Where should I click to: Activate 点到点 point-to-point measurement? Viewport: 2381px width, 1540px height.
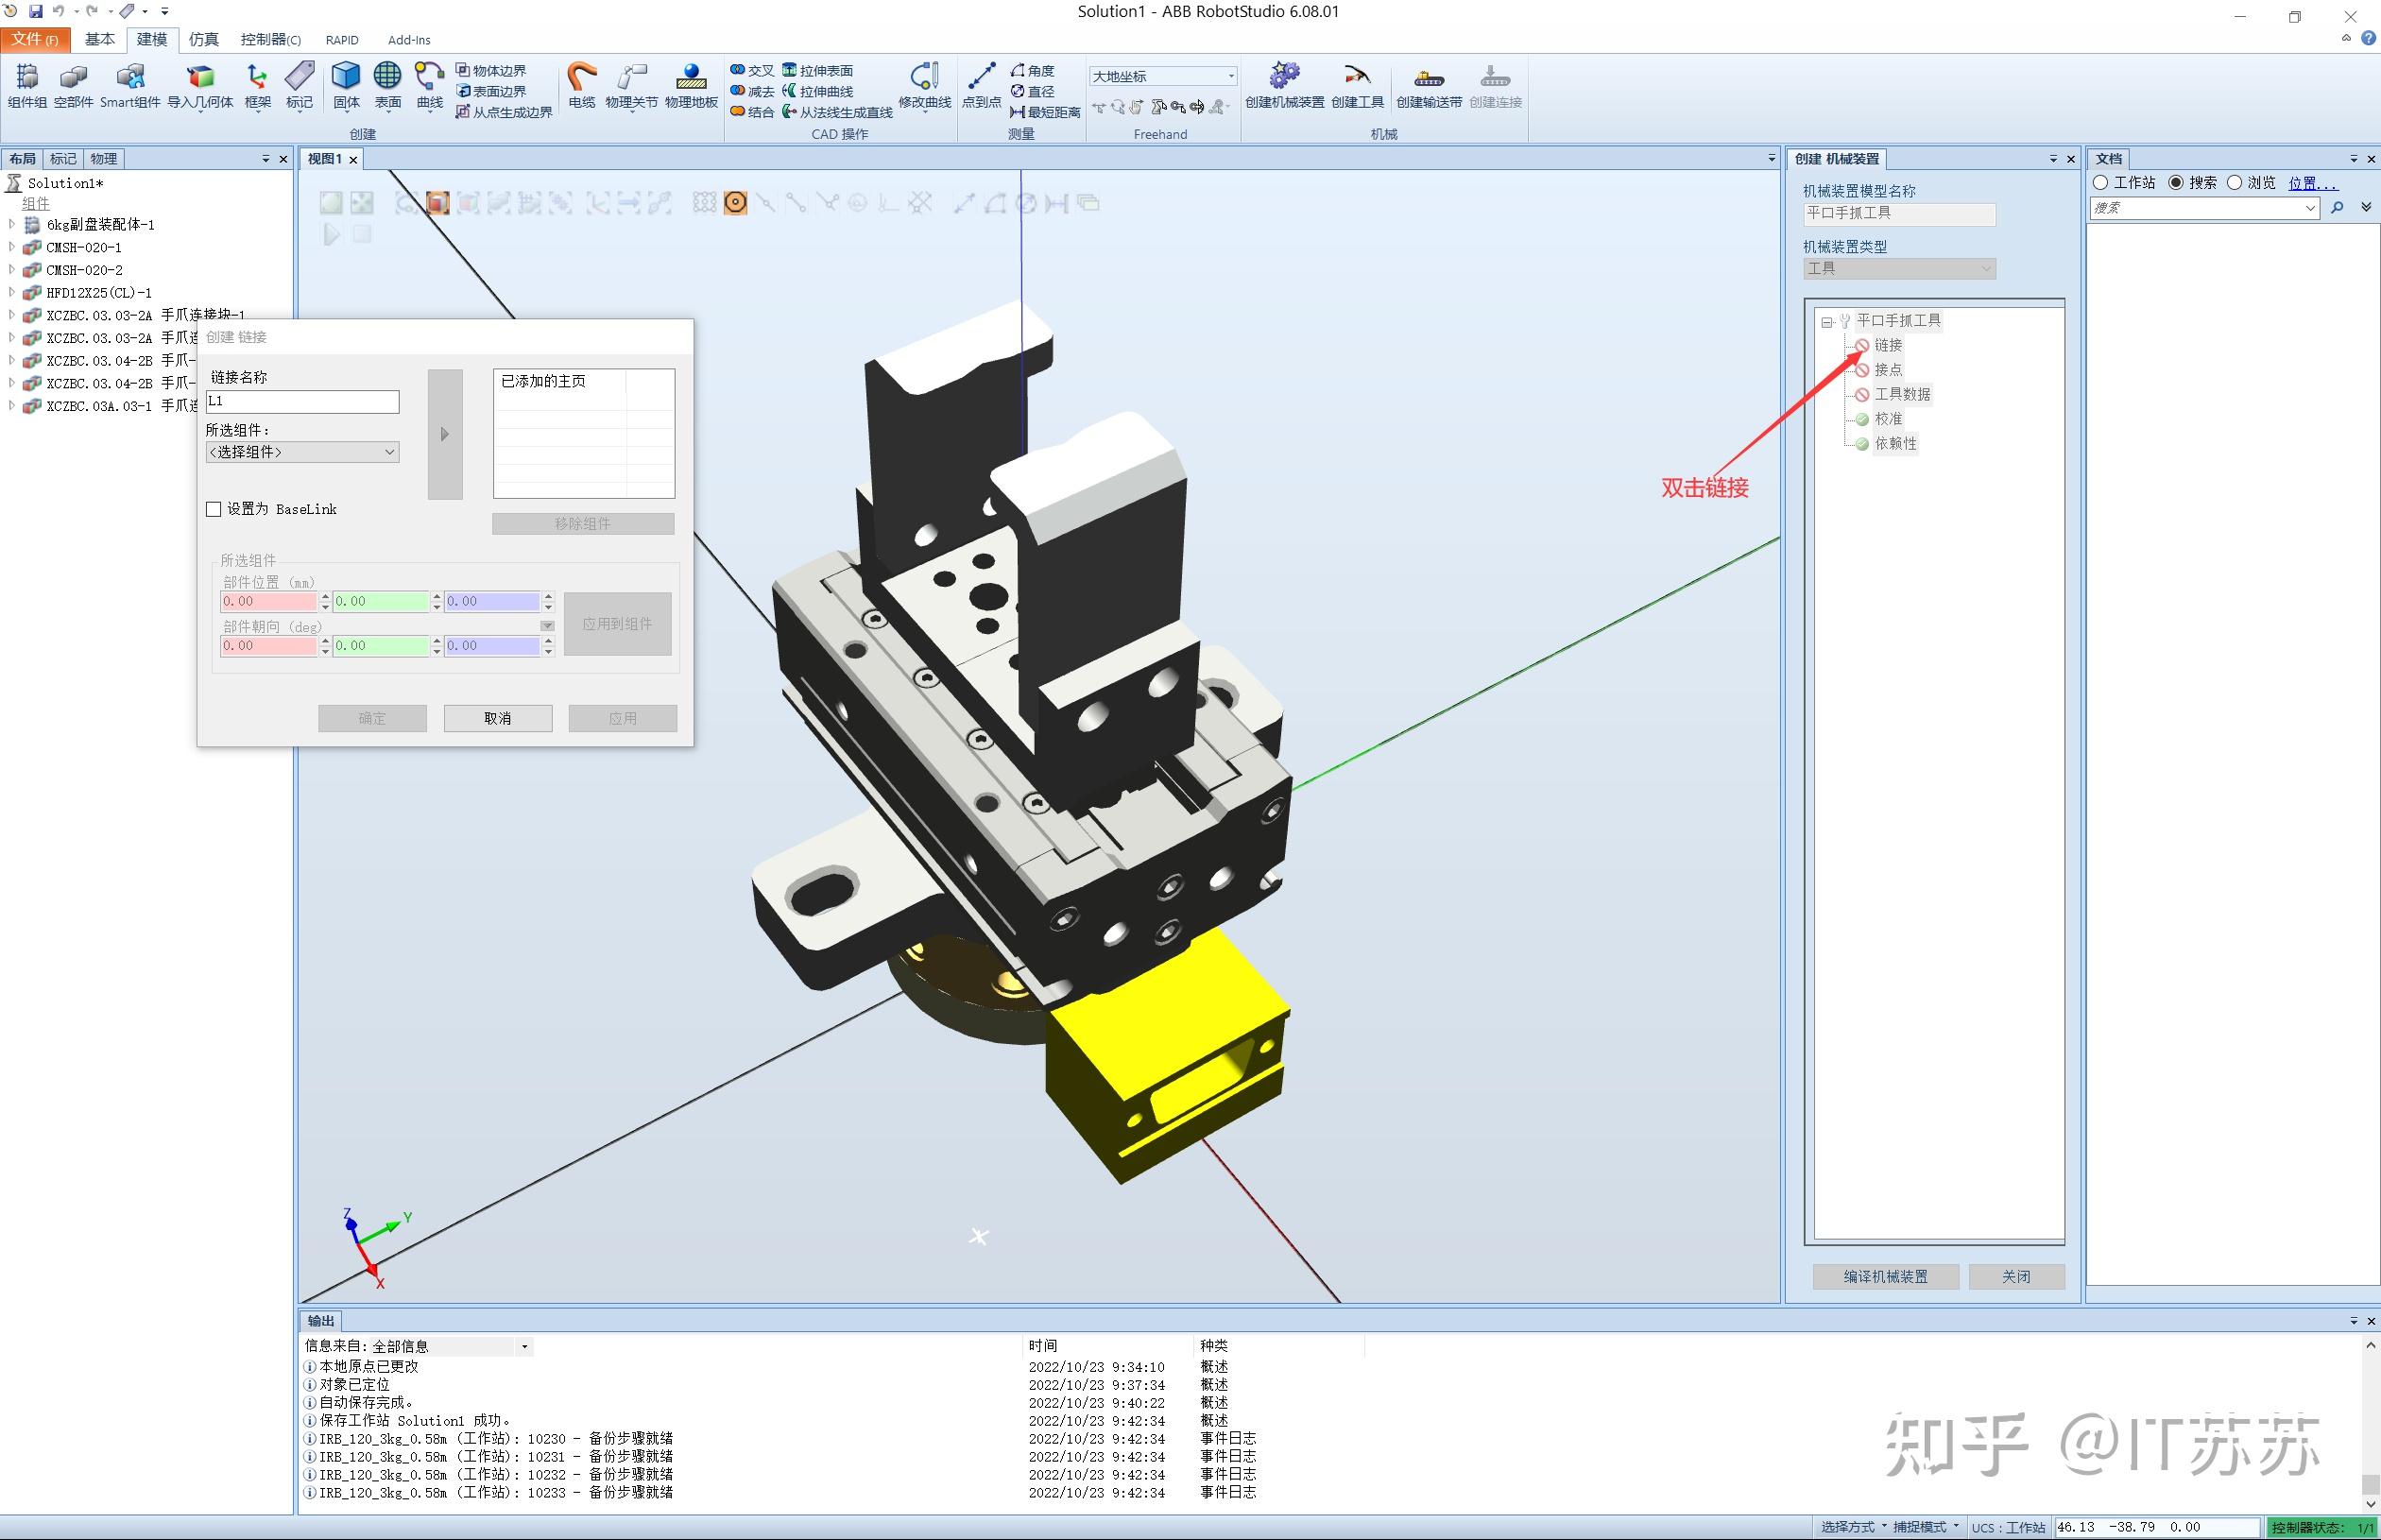(981, 85)
